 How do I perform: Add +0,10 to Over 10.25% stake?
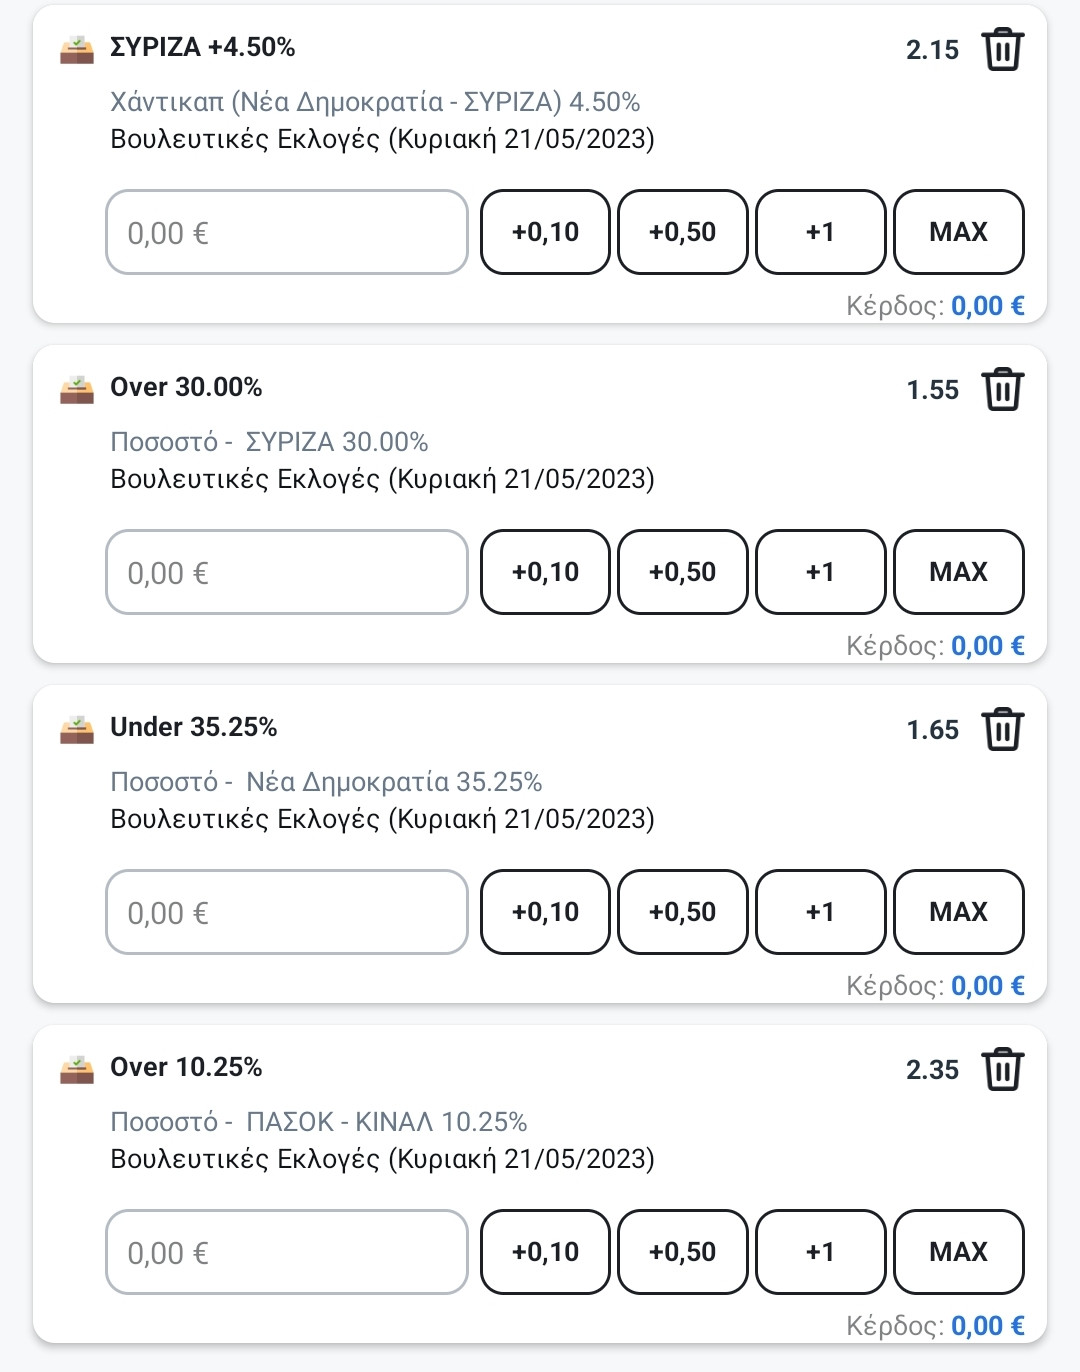point(545,1252)
